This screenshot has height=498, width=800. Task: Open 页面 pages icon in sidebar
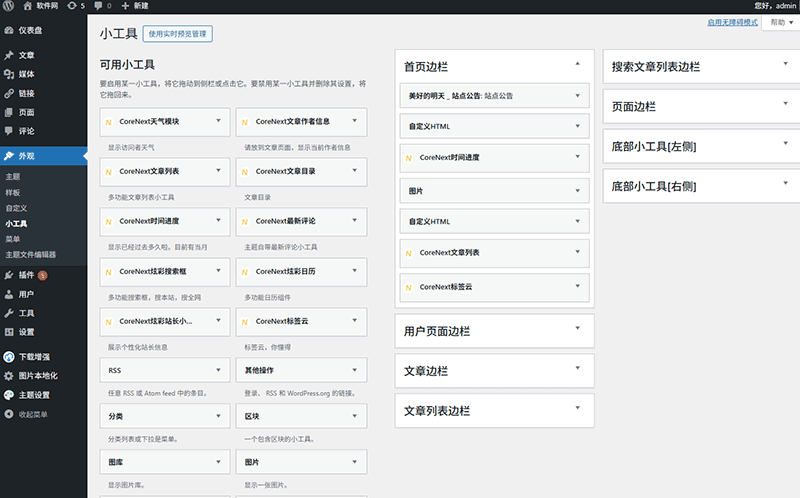(x=9, y=112)
